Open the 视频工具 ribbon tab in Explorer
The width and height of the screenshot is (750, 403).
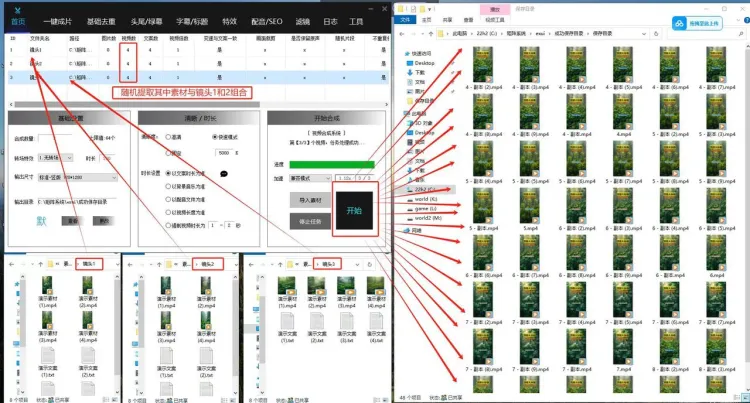click(495, 20)
